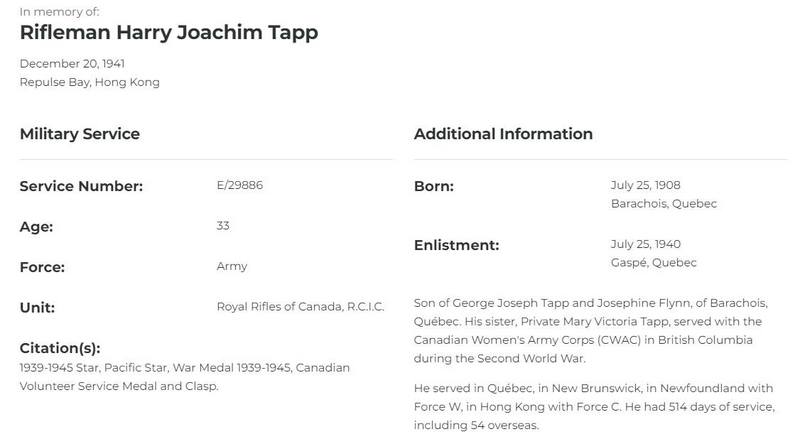This screenshot has height=444, width=800.
Task: Click the Service Number label
Action: (81, 186)
